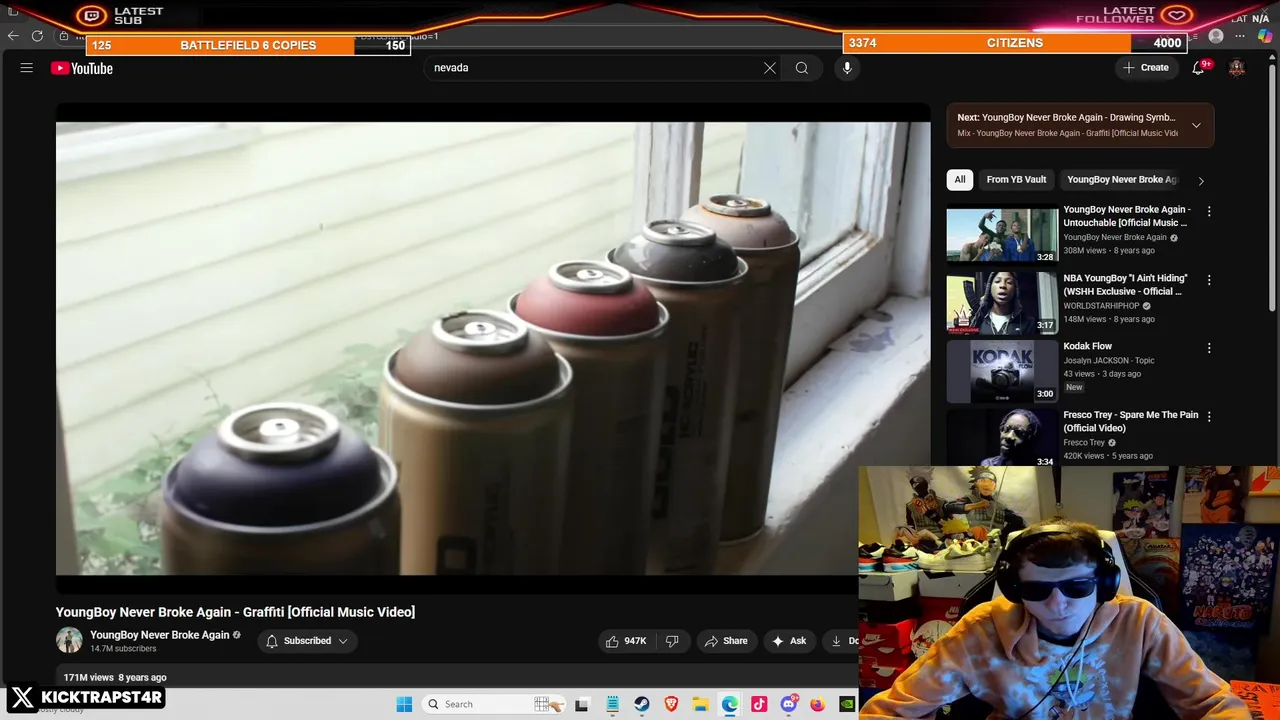Open the Kodak Flow video title
The height and width of the screenshot is (720, 1280).
pos(1088,346)
